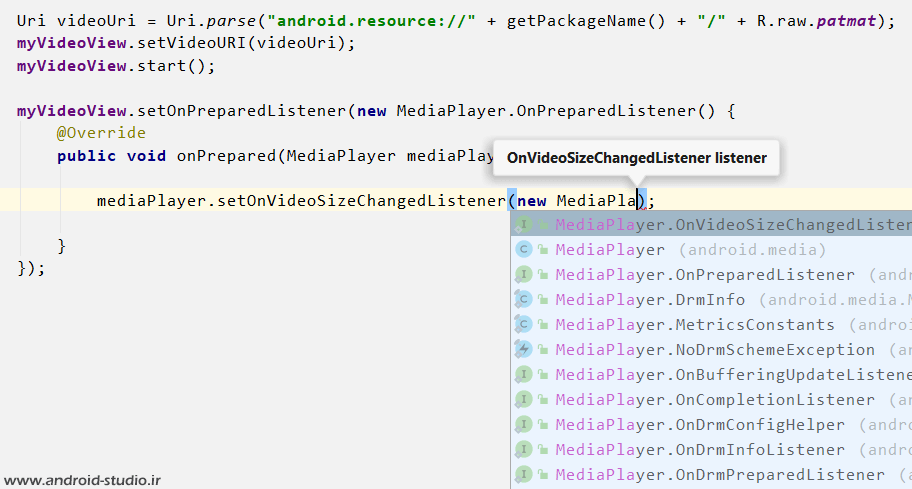Choose MediaPlayer.OnPreparedListener completion entry

pos(705,275)
